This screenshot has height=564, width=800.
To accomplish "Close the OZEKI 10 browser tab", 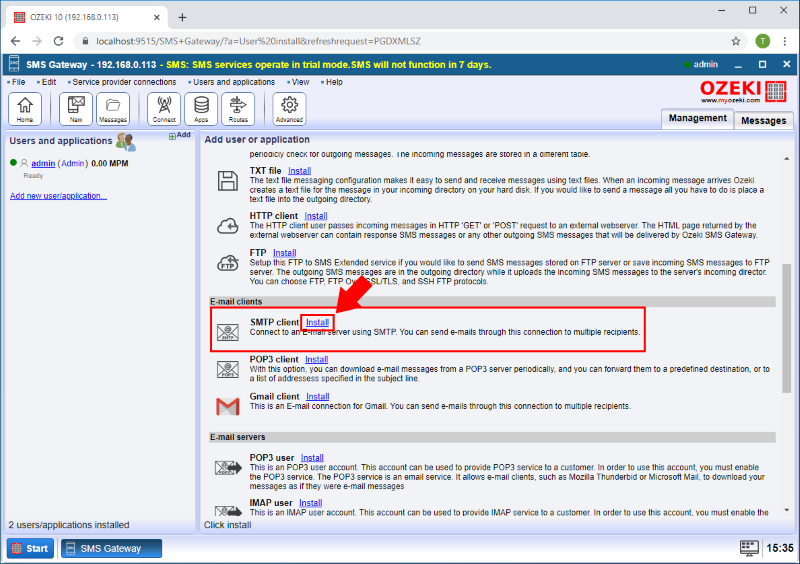I will (x=157, y=17).
